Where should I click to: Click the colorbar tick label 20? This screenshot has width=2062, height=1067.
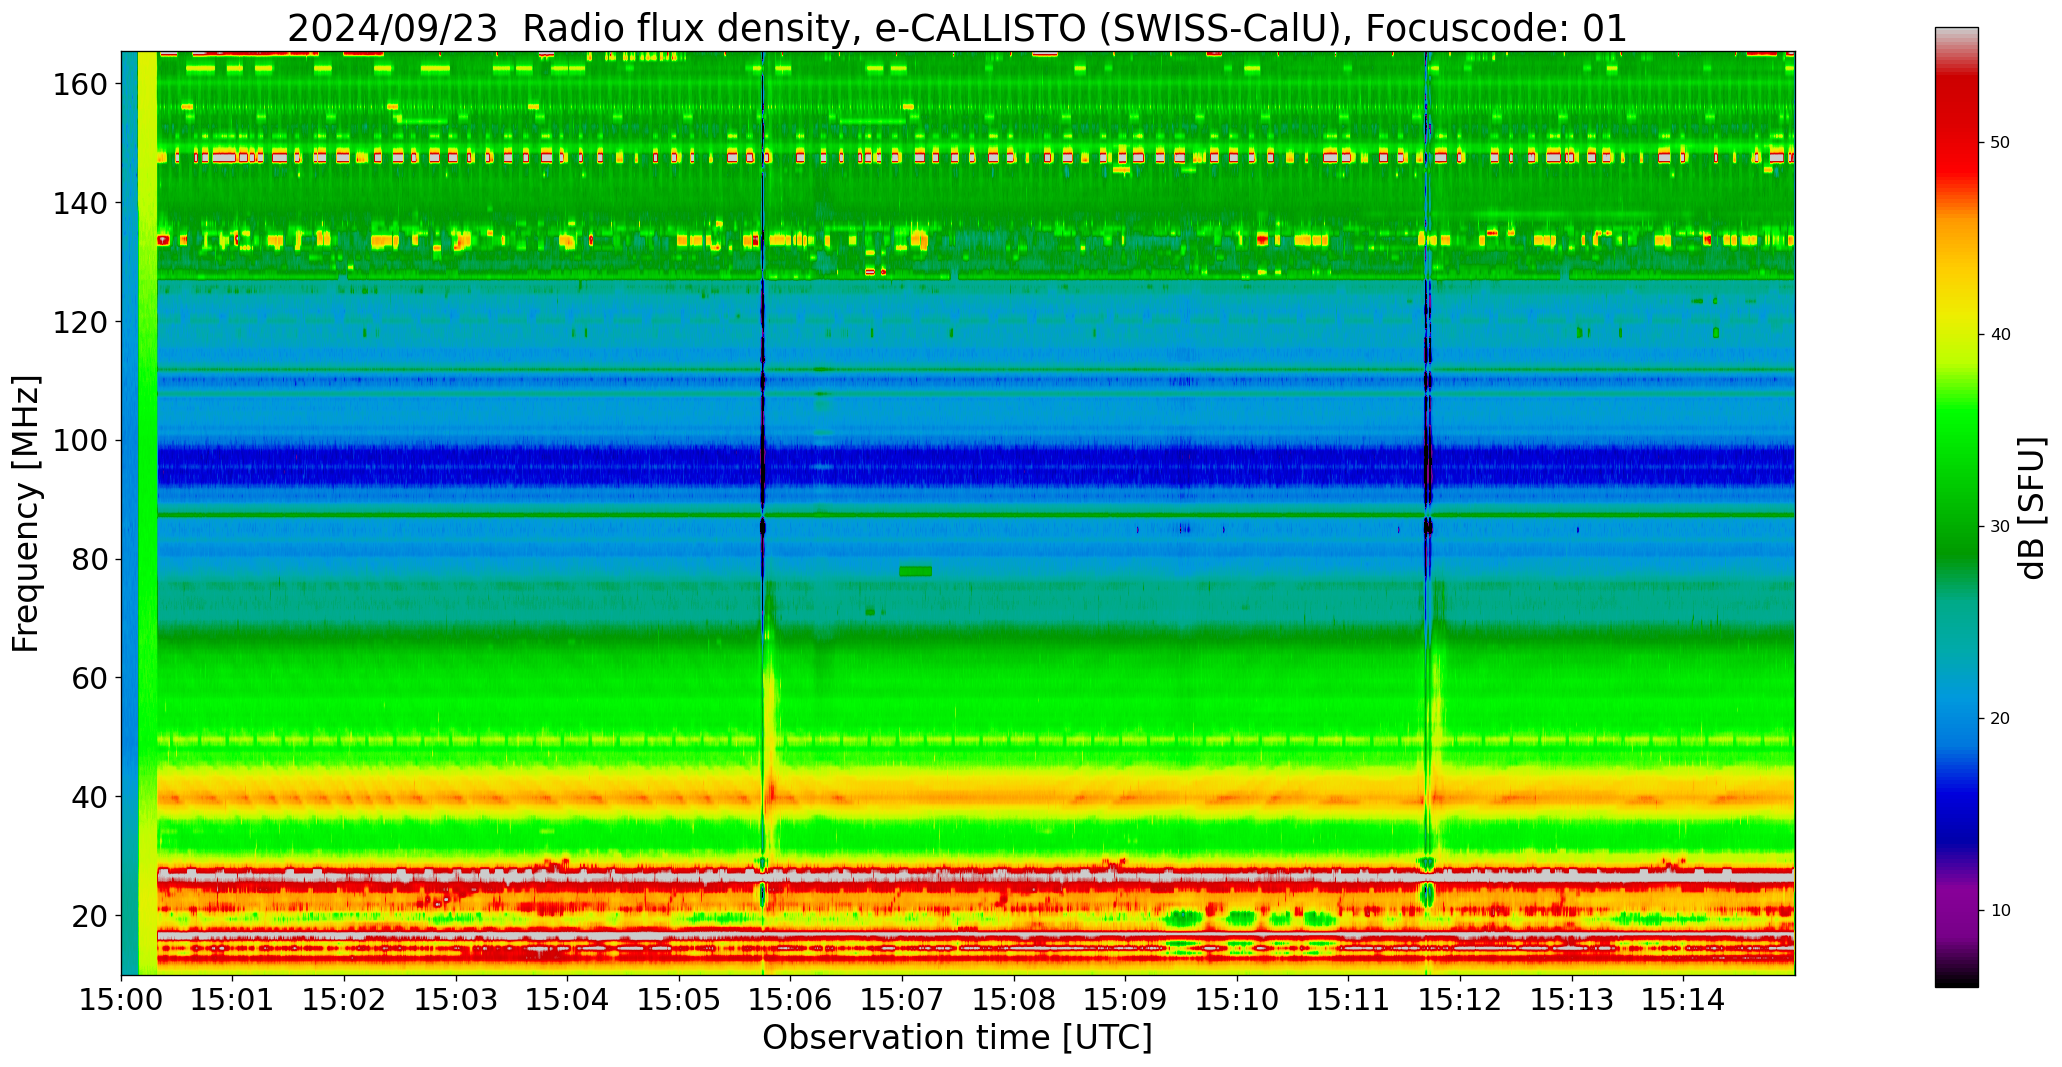(x=2000, y=719)
